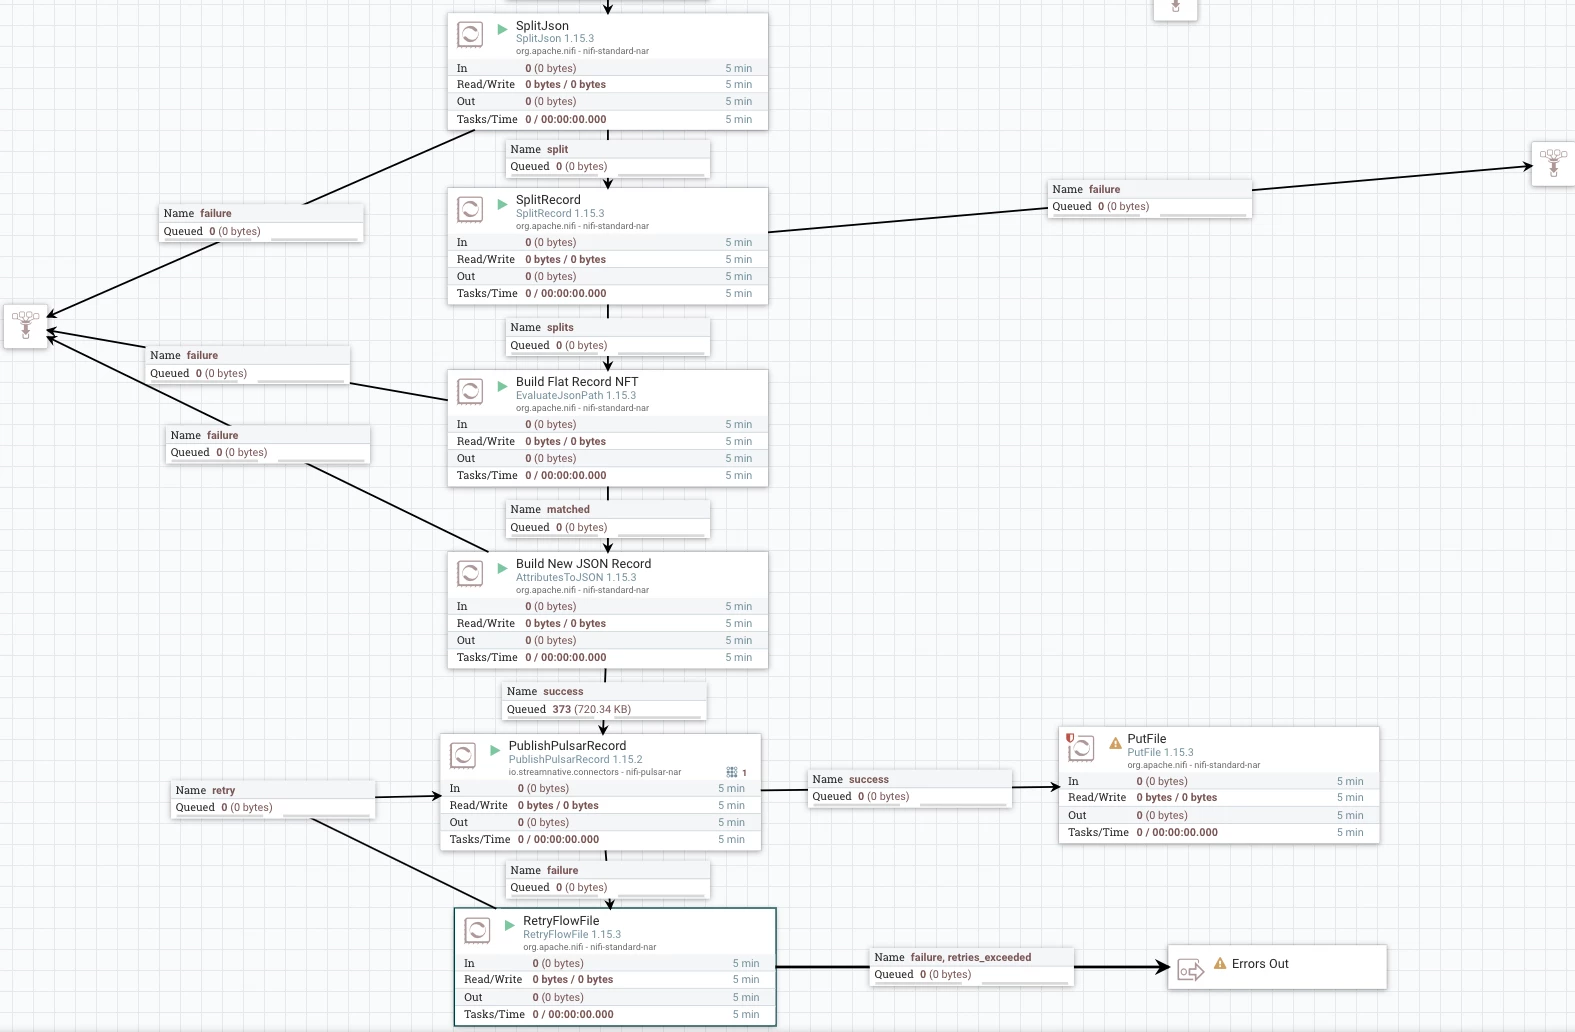The image size is (1575, 1032).
Task: Select the 'failure' connection above RetryFlowFile
Action: (x=608, y=879)
